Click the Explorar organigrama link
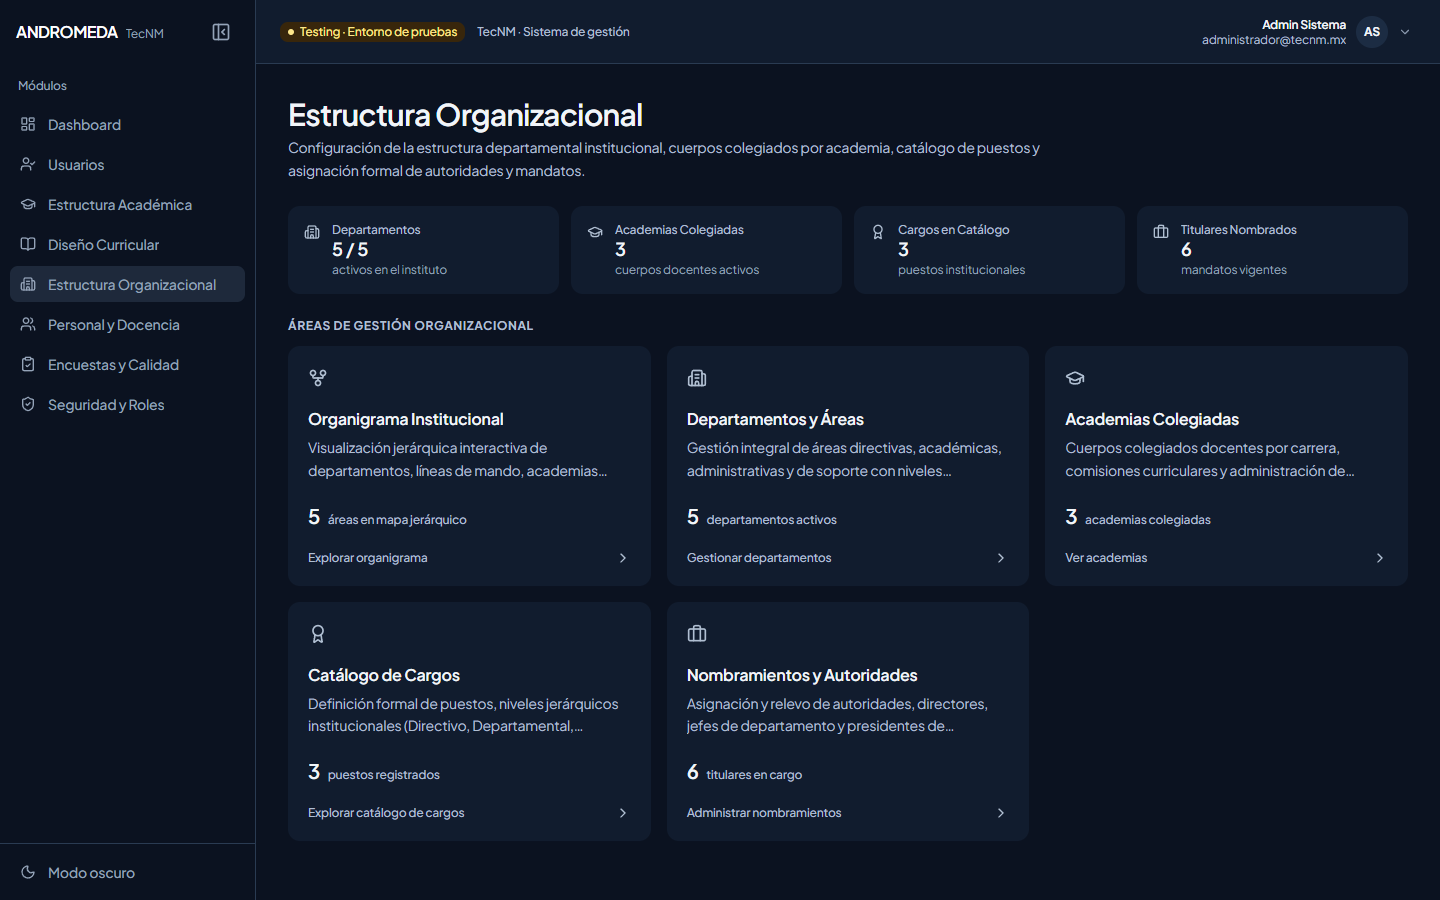 coord(367,558)
